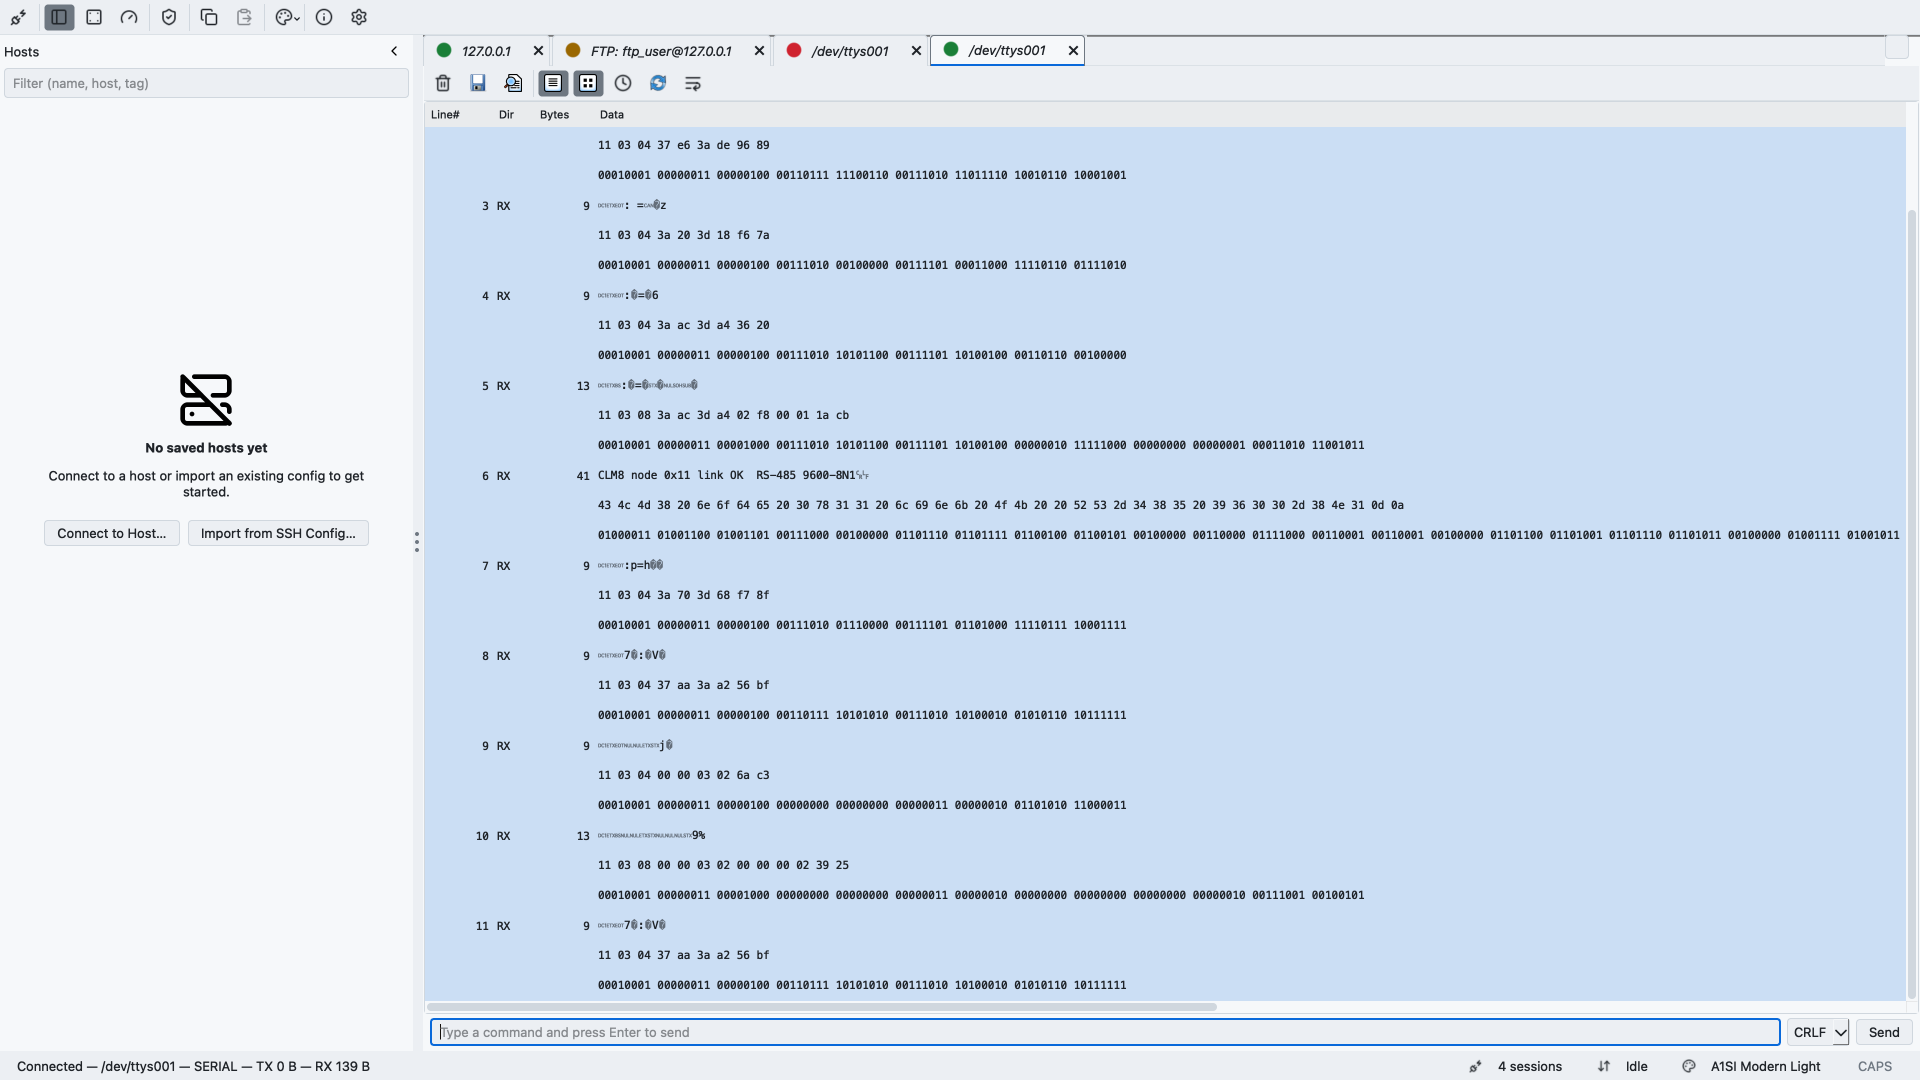Click the command input field
This screenshot has width=1920, height=1080.
click(x=1105, y=1032)
